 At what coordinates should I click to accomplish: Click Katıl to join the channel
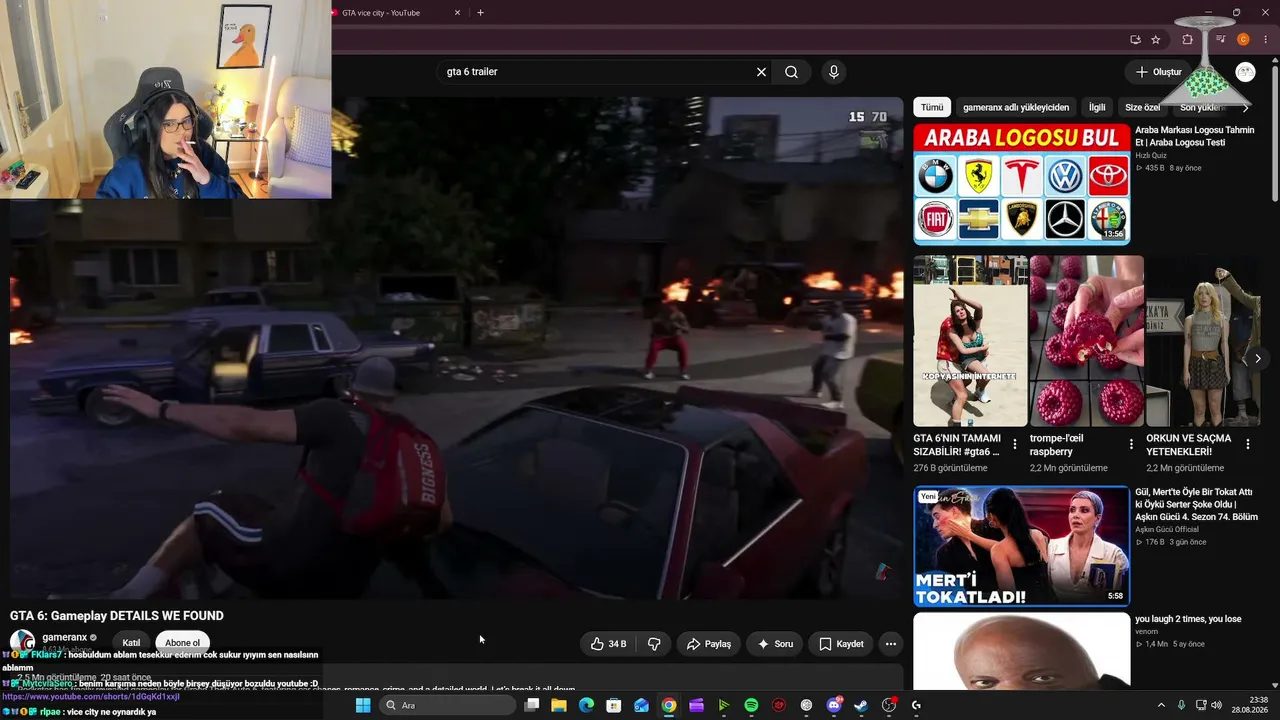click(x=131, y=643)
